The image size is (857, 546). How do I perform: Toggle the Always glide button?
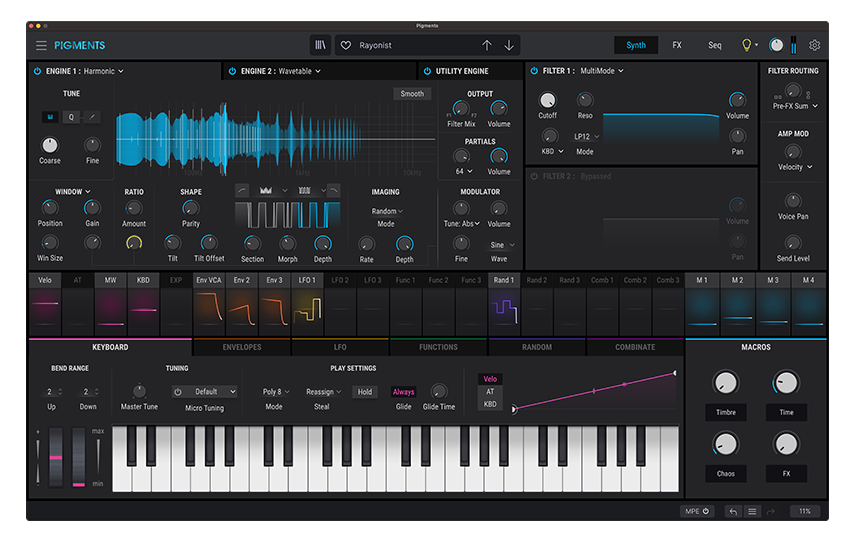tap(403, 392)
